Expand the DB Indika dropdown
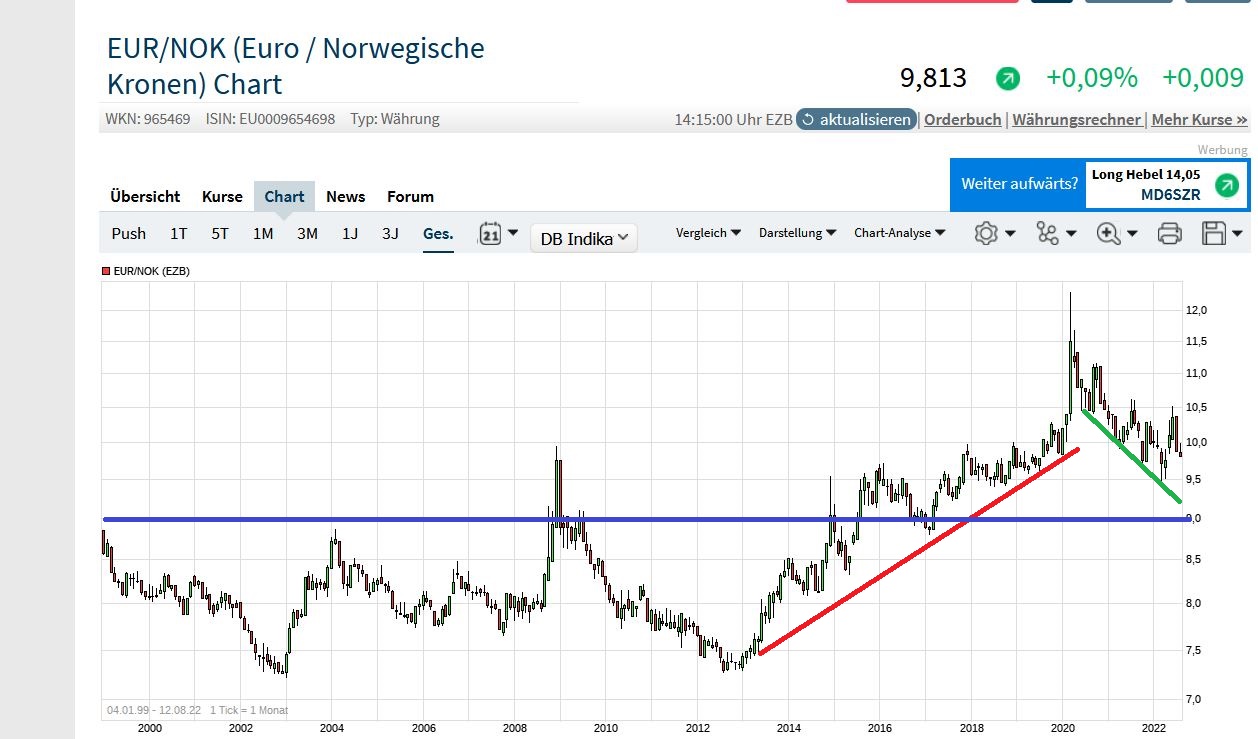This screenshot has height=739, width=1258. (x=583, y=238)
